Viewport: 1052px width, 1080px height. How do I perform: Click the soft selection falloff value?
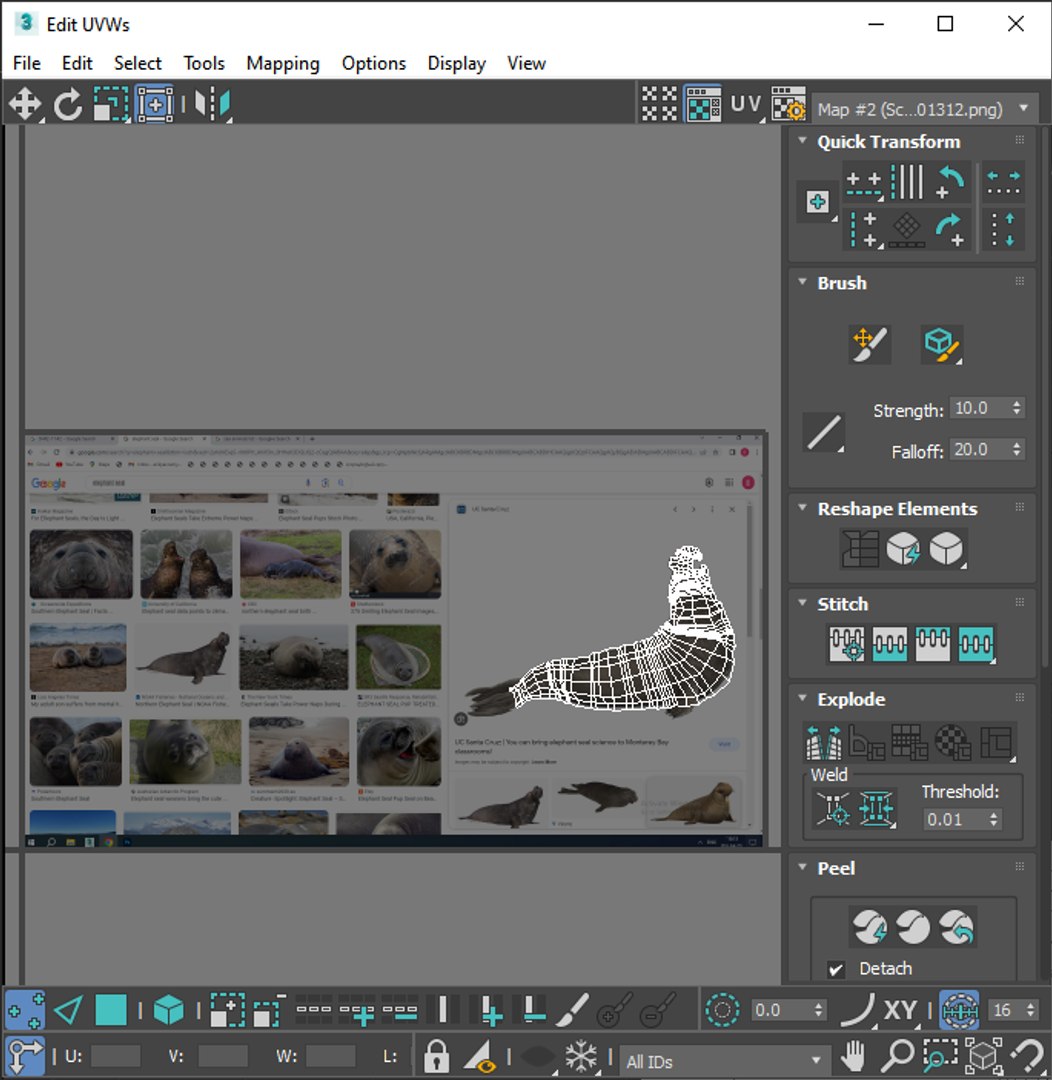pyautogui.click(x=781, y=1010)
